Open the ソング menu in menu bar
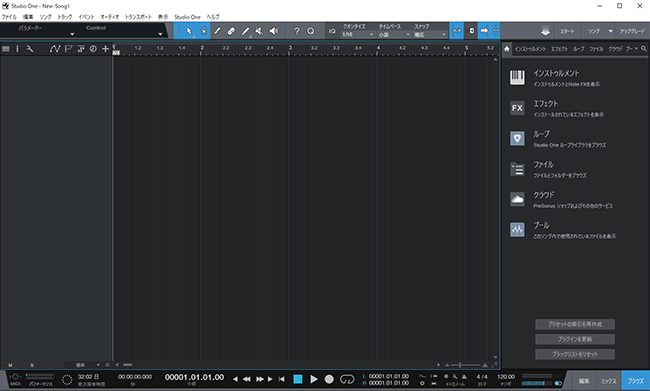The height and width of the screenshot is (391, 650). (46, 17)
